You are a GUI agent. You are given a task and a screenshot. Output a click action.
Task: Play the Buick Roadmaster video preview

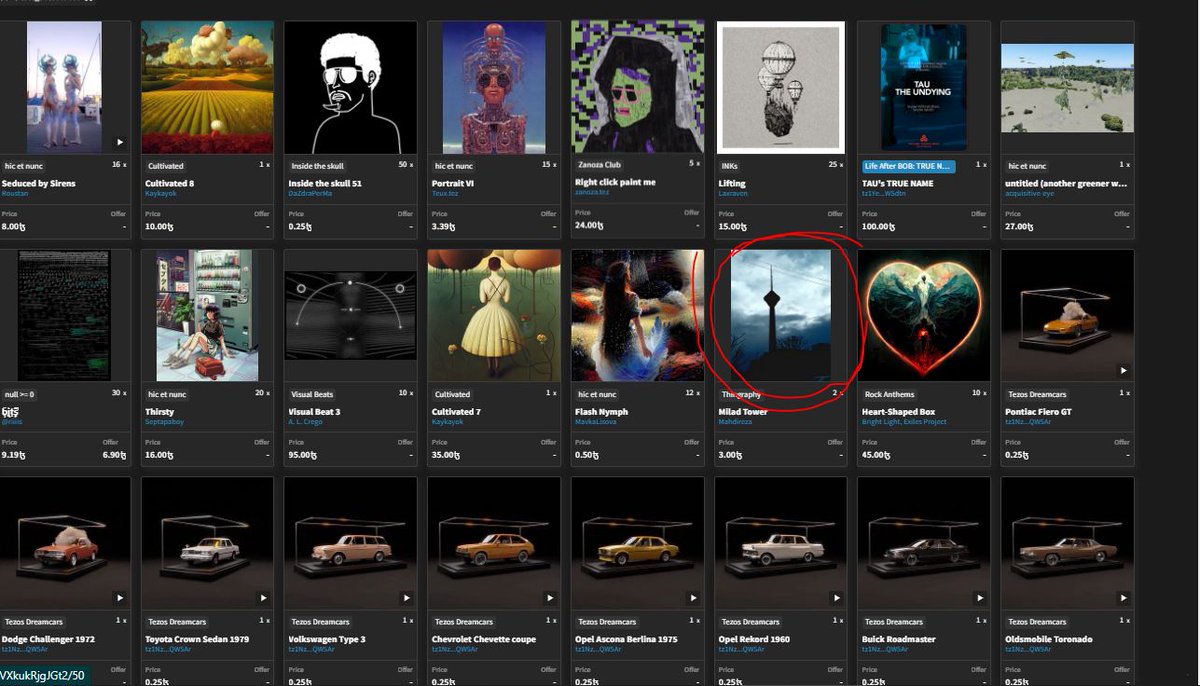[978, 598]
